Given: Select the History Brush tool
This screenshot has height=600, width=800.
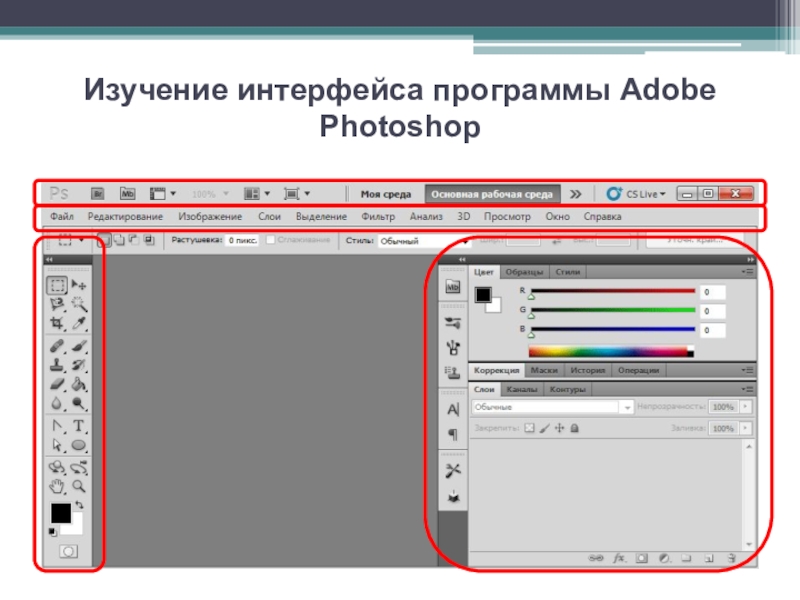Looking at the screenshot, I should point(79,365).
